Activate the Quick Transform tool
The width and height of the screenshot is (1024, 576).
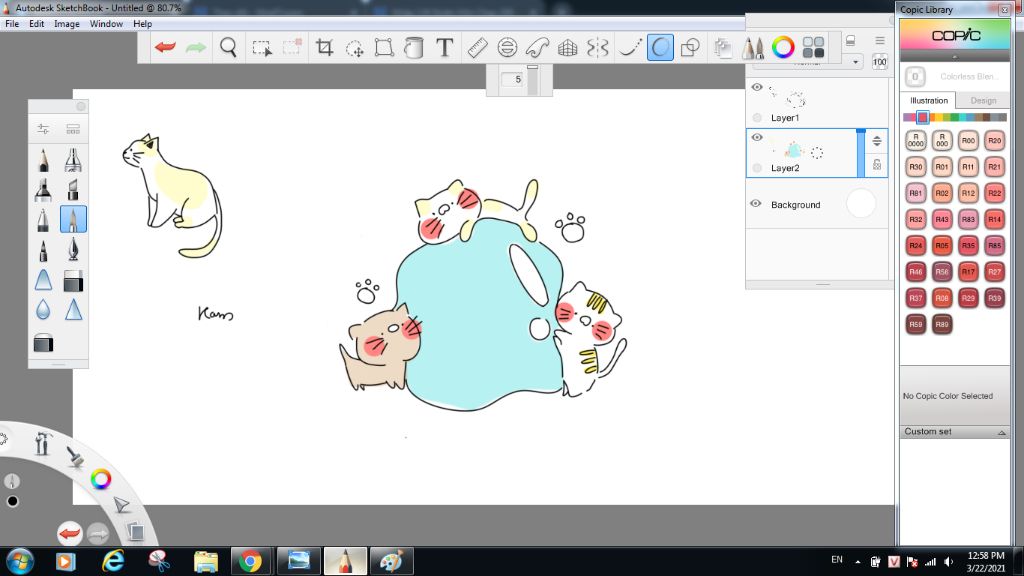tap(355, 48)
